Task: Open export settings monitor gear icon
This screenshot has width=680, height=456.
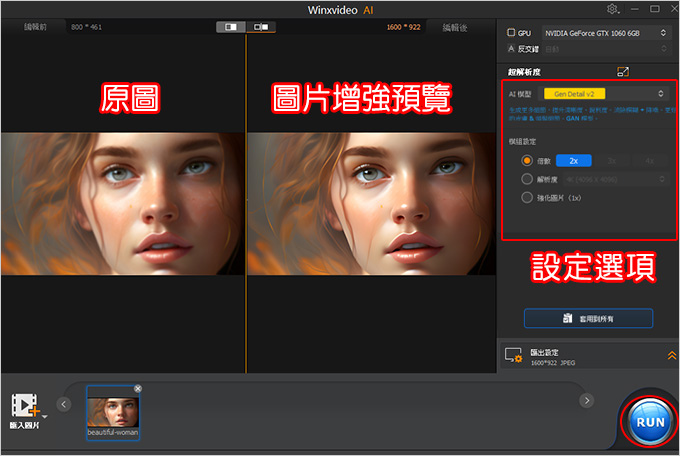Action: pyautogui.click(x=513, y=355)
